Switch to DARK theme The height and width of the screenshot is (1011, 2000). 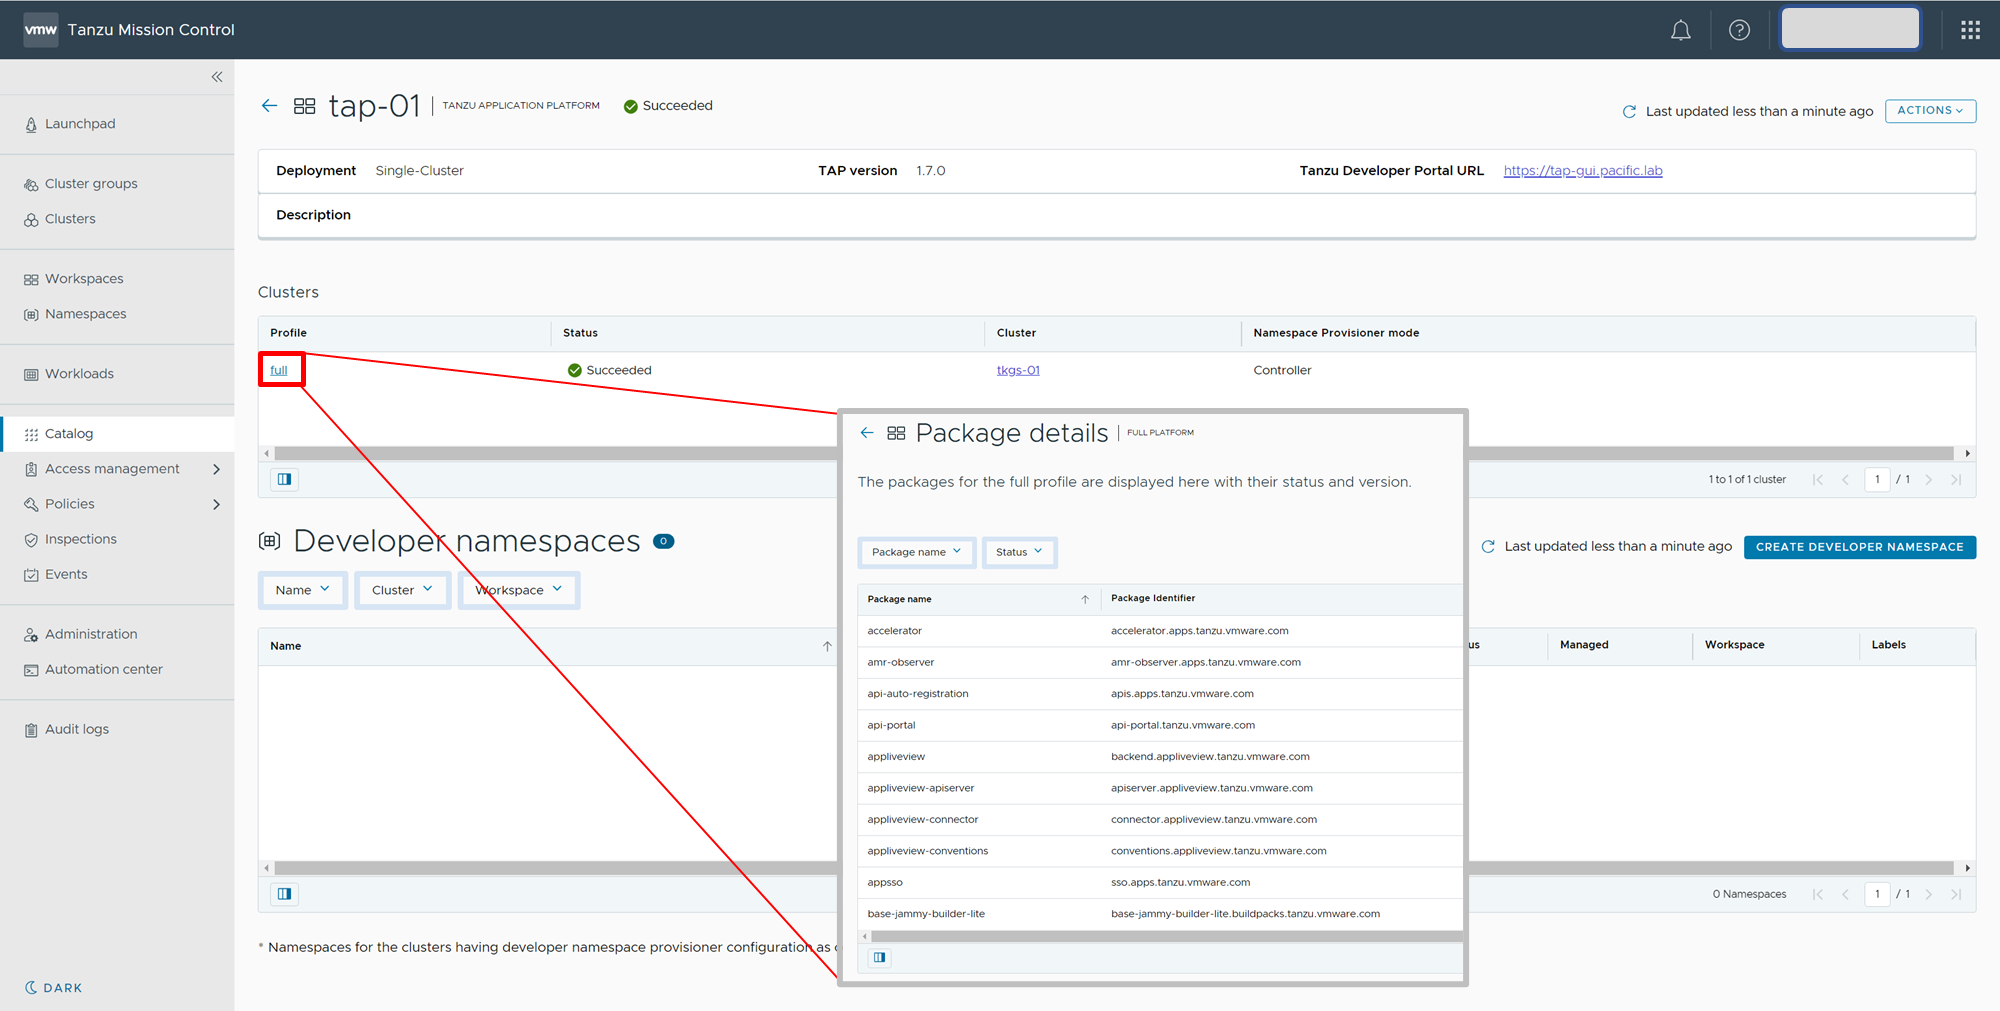(54, 988)
